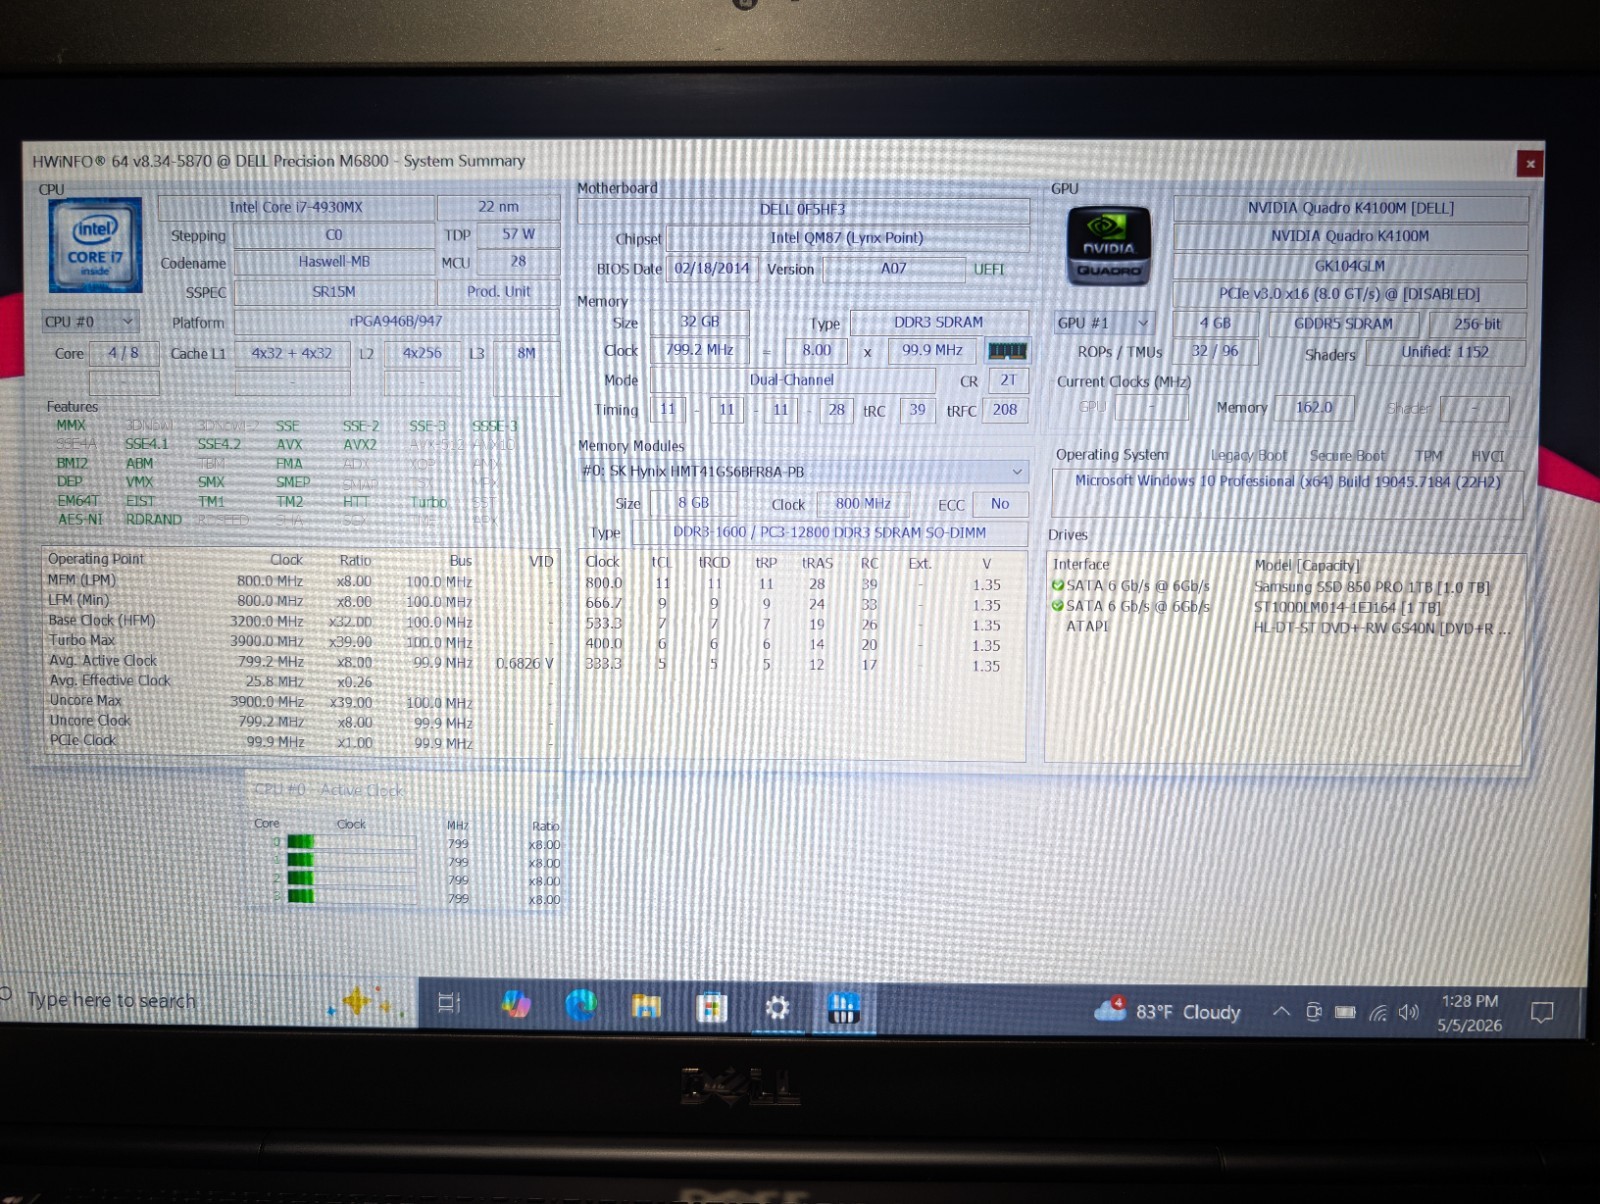Click the 'NVIDIA Quadro K4100M [DELL]' field
Image resolution: width=1600 pixels, height=1204 pixels.
click(x=1350, y=208)
